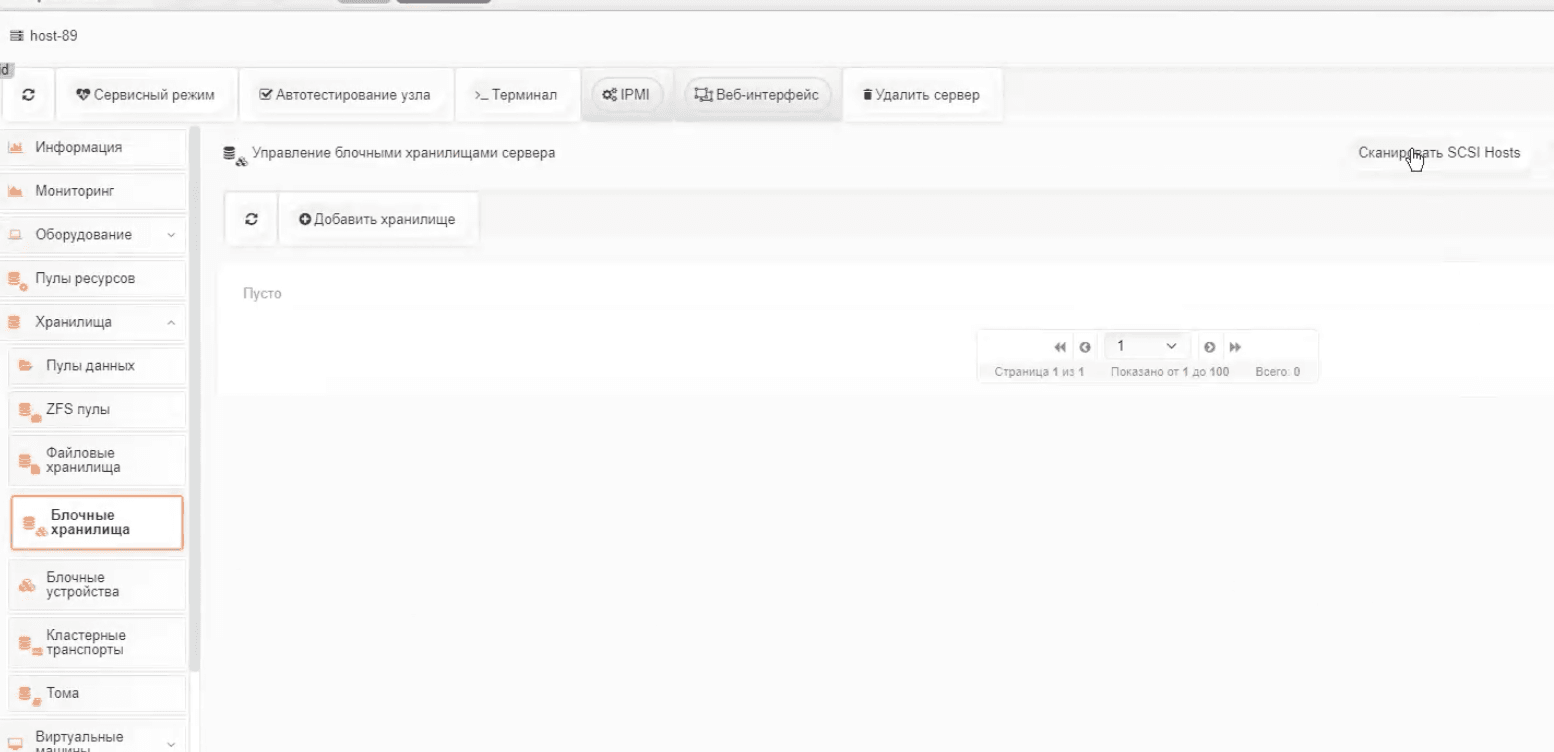
Task: Go to next page arrow
Action: click(x=1210, y=347)
